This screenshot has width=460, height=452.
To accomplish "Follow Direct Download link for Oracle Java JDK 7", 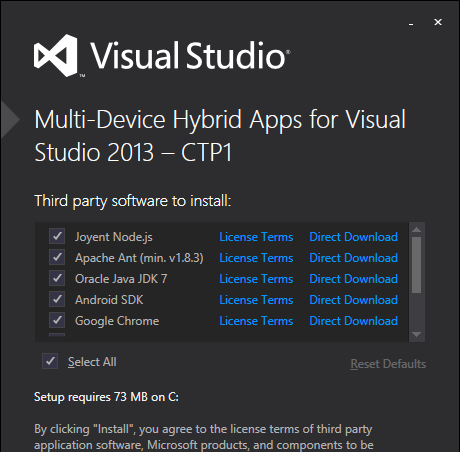I will point(353,279).
